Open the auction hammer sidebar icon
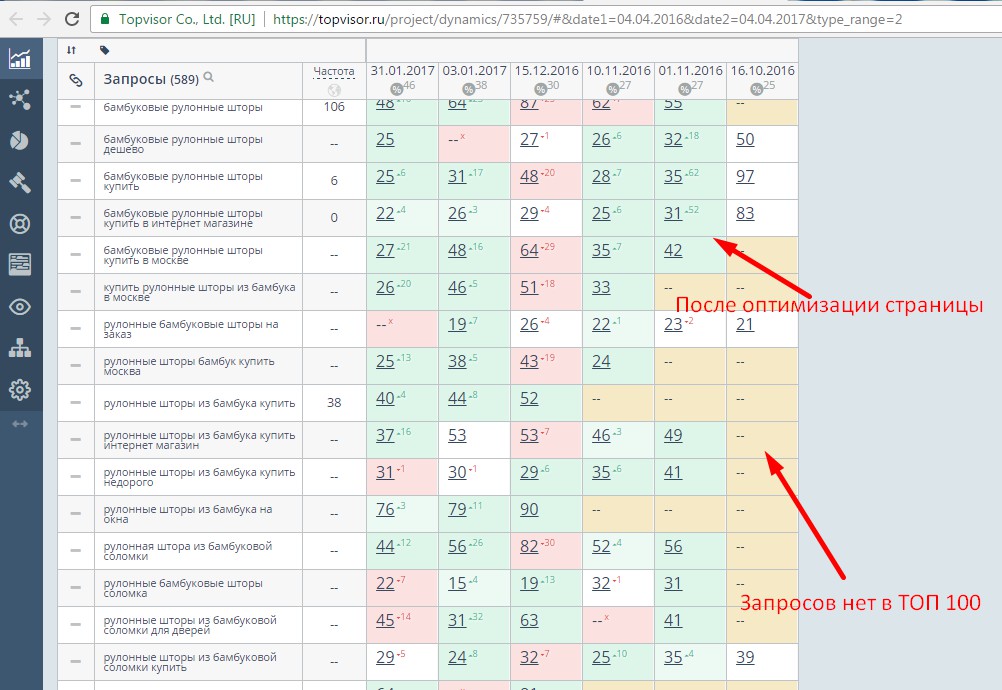 click(x=20, y=182)
